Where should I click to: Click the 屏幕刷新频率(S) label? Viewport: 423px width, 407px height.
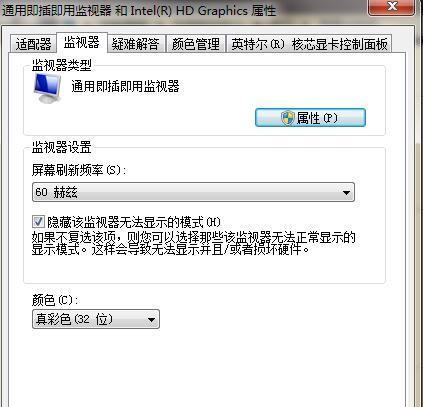click(79, 170)
